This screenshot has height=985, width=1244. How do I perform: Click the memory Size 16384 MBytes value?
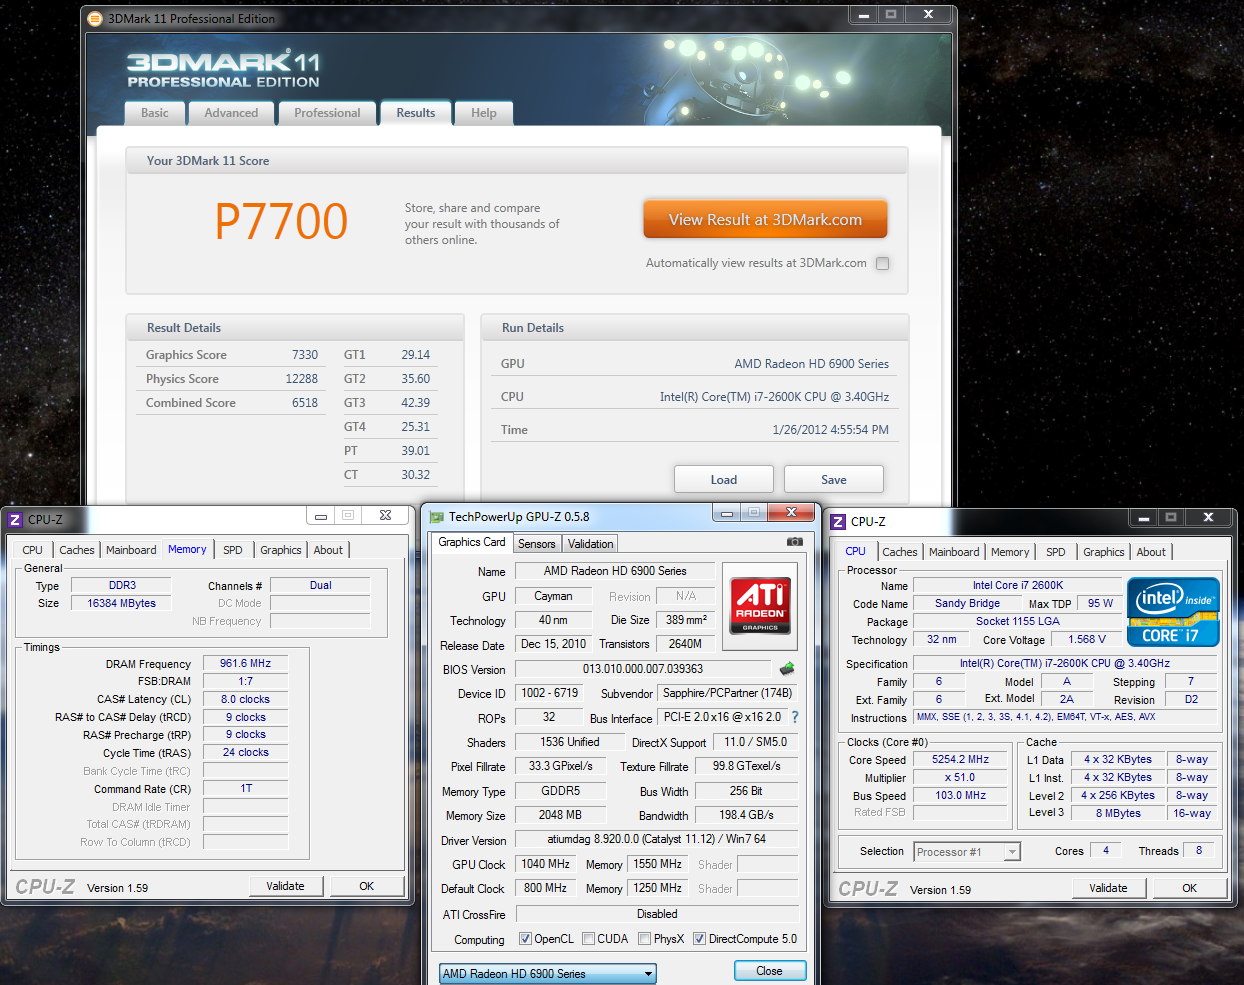(x=122, y=603)
